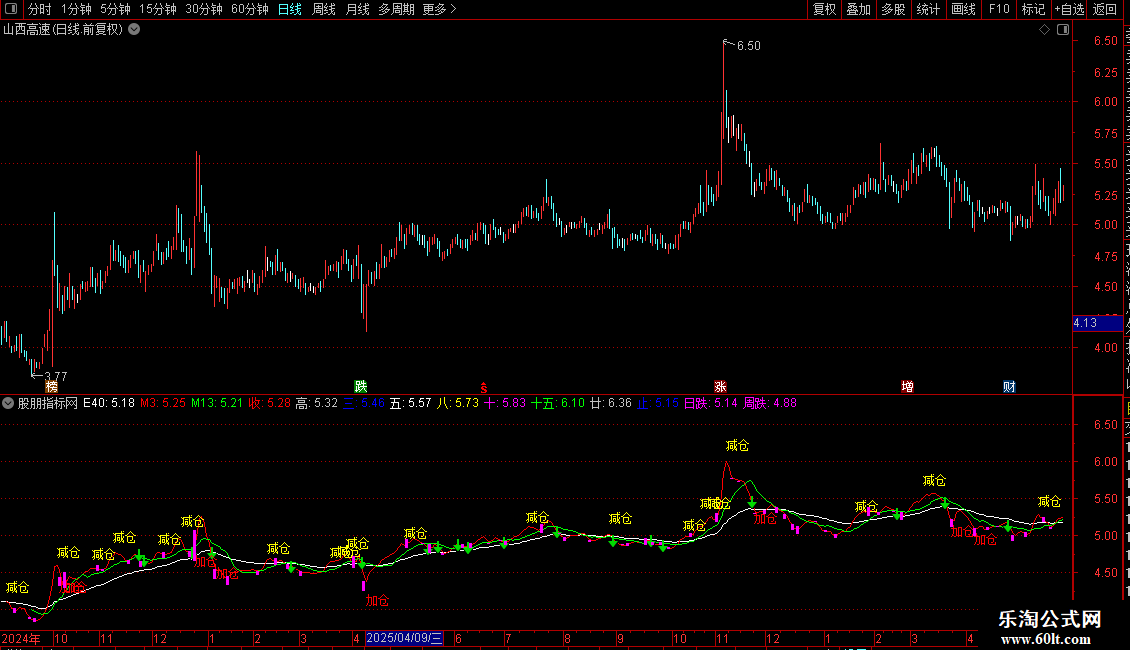Add stock via +自选 button
Screen dimensions: 1130x650
click(1069, 9)
